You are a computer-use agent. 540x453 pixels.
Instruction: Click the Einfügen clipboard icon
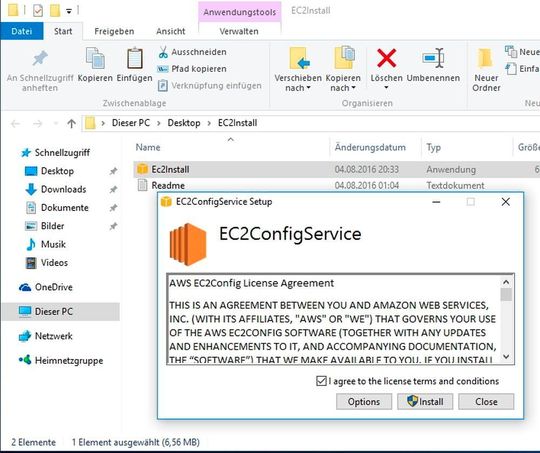tap(134, 58)
